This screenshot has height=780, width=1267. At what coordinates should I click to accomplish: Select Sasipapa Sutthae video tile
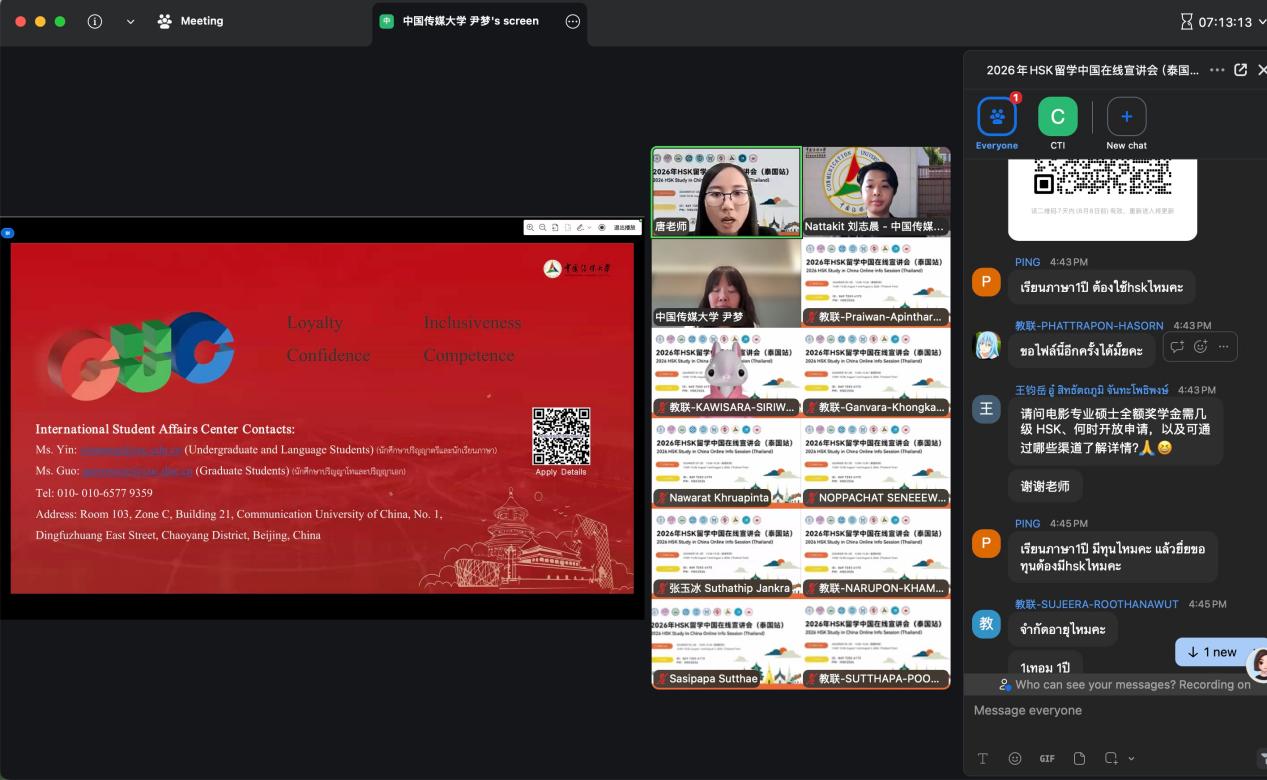pyautogui.click(x=726, y=643)
